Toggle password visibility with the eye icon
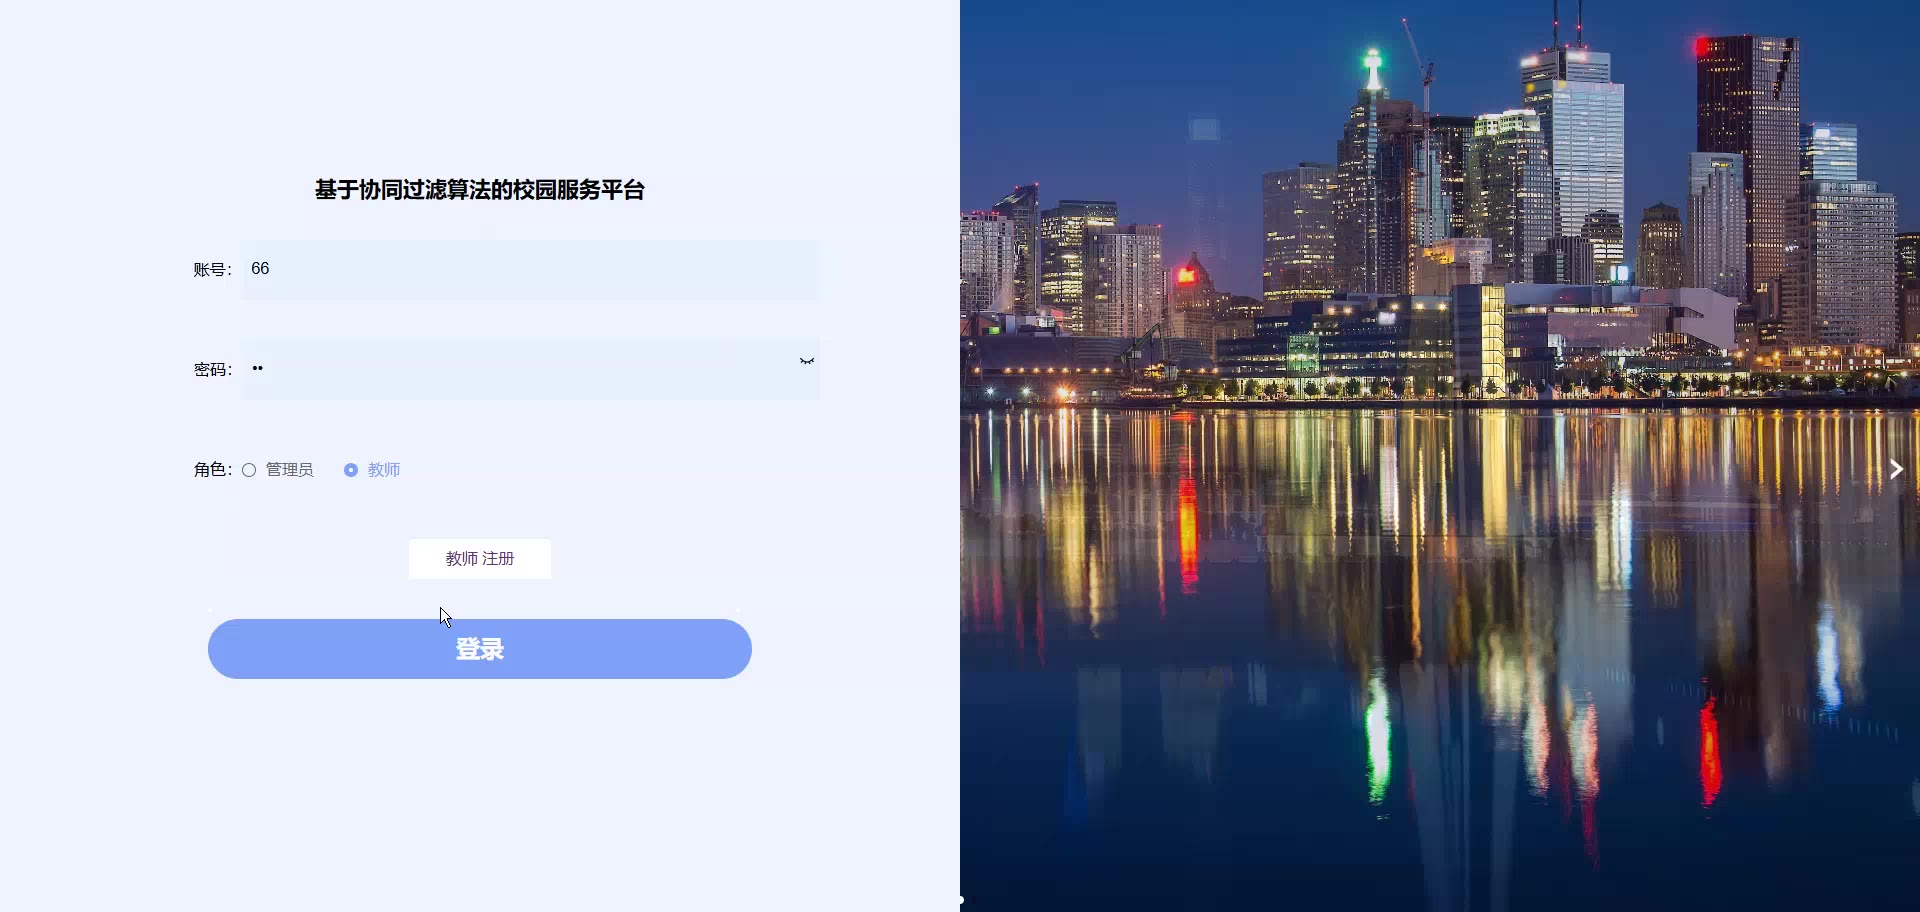Screen dimensions: 1920x912 [807, 361]
